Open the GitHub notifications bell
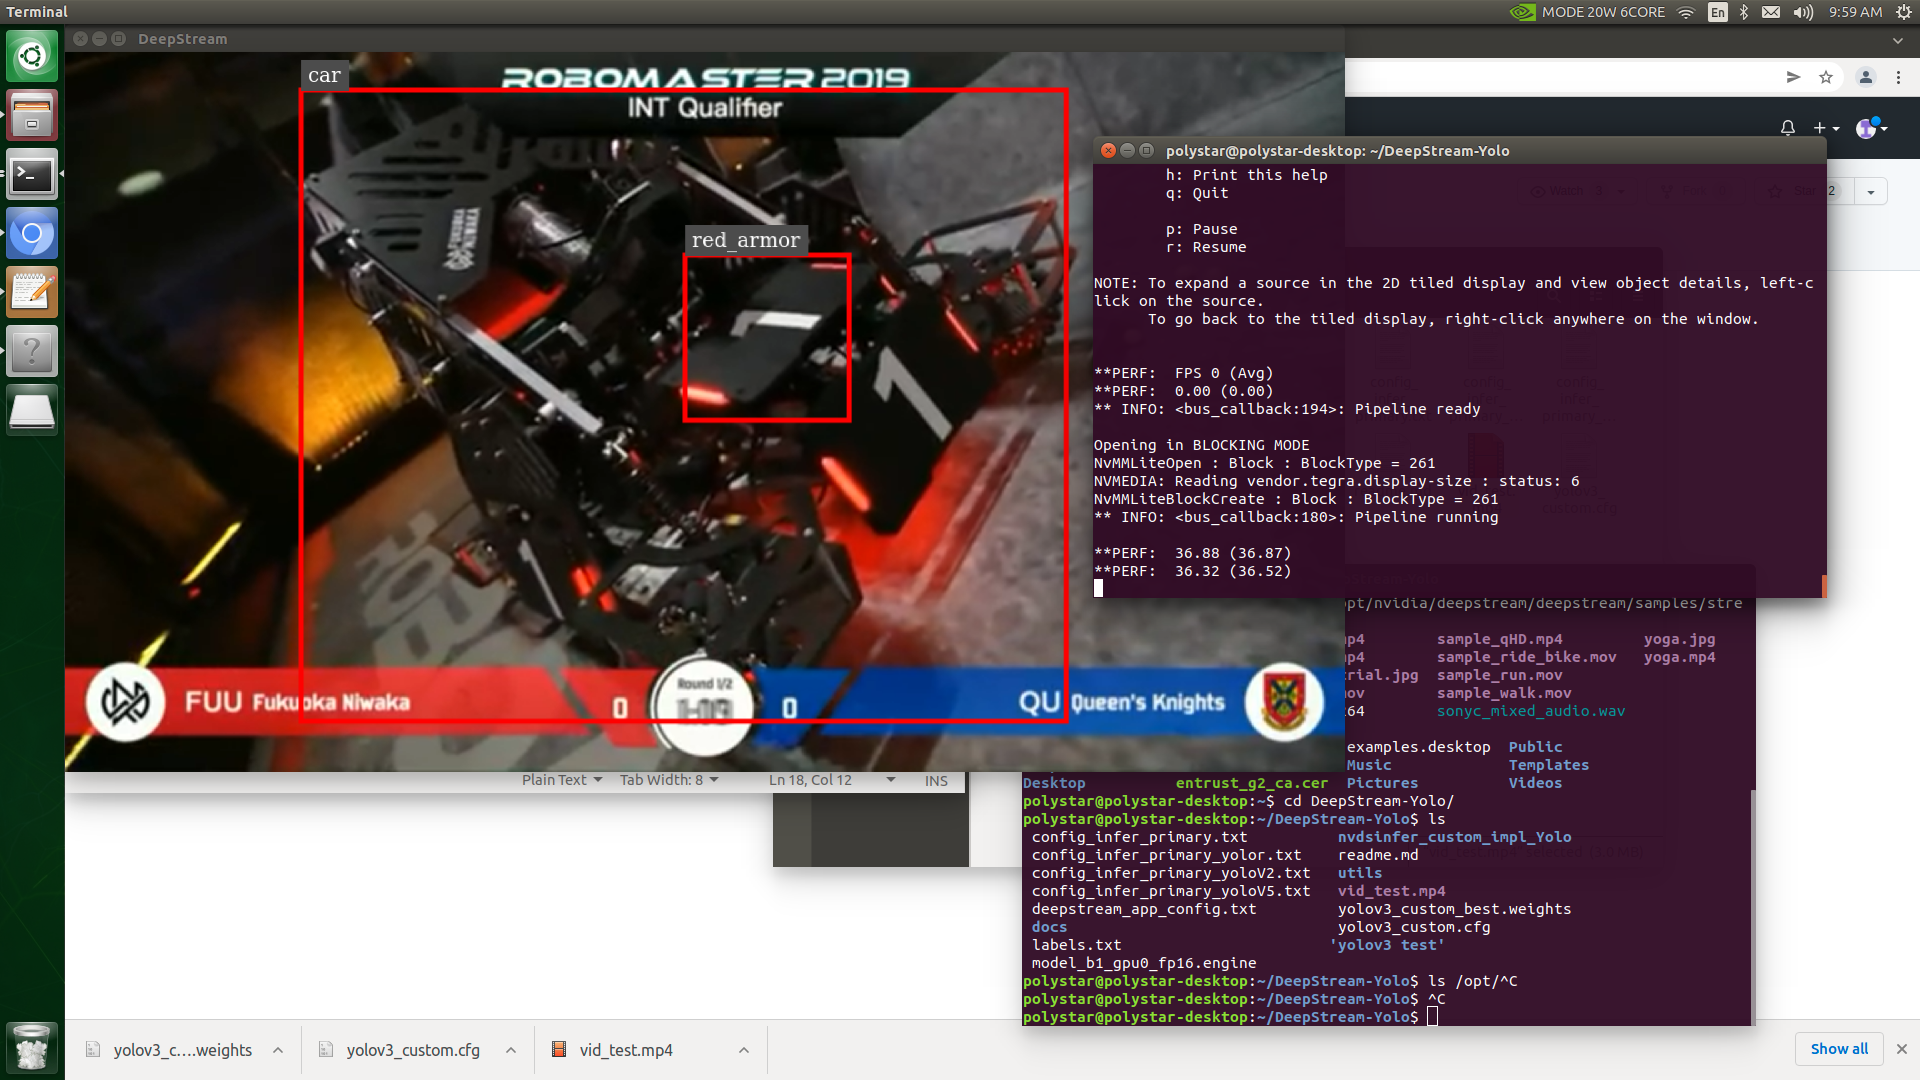Image resolution: width=1920 pixels, height=1080 pixels. [x=1787, y=128]
